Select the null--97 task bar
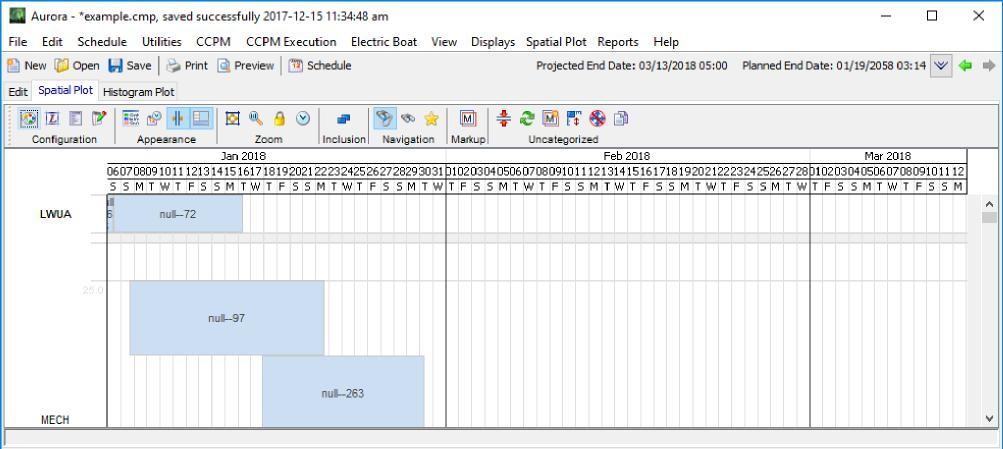The width and height of the screenshot is (1003, 449). pos(227,318)
